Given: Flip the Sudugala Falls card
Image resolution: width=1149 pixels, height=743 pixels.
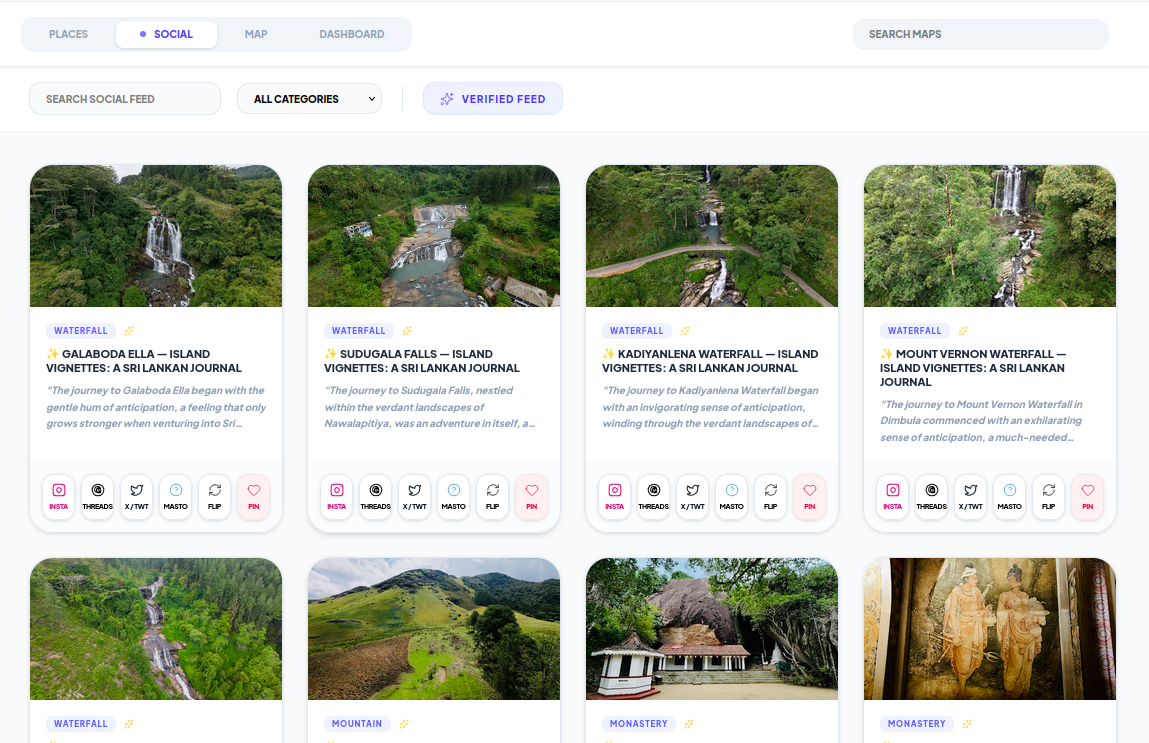Looking at the screenshot, I should point(492,497).
